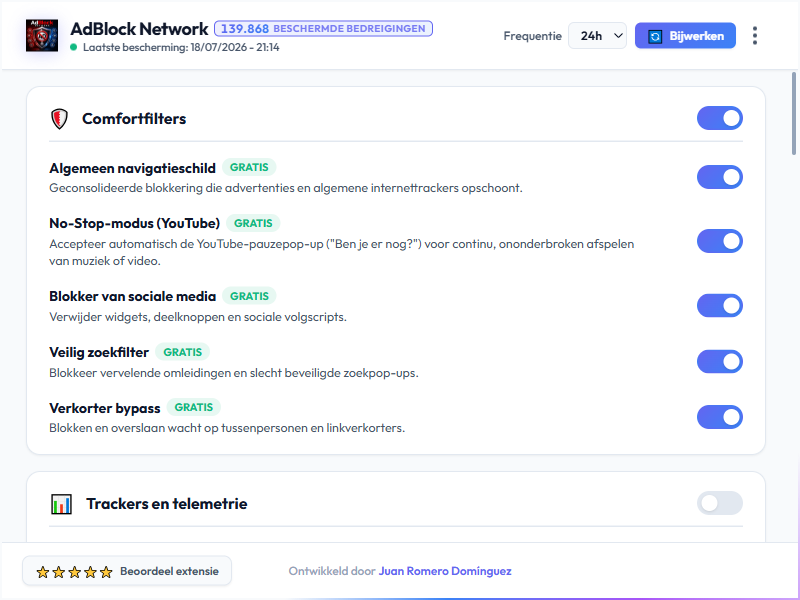Viewport: 800px width, 600px height.
Task: Click the green status dot
Action: click(x=73, y=47)
